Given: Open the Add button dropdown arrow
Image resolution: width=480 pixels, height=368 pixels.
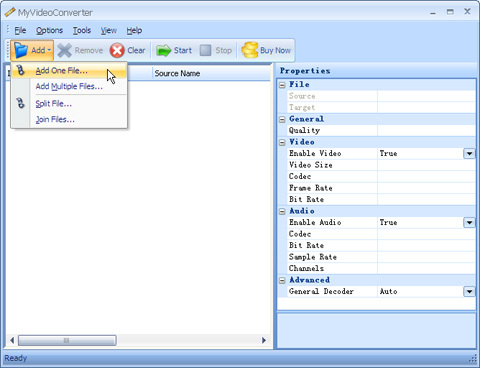Looking at the screenshot, I should [x=49, y=50].
